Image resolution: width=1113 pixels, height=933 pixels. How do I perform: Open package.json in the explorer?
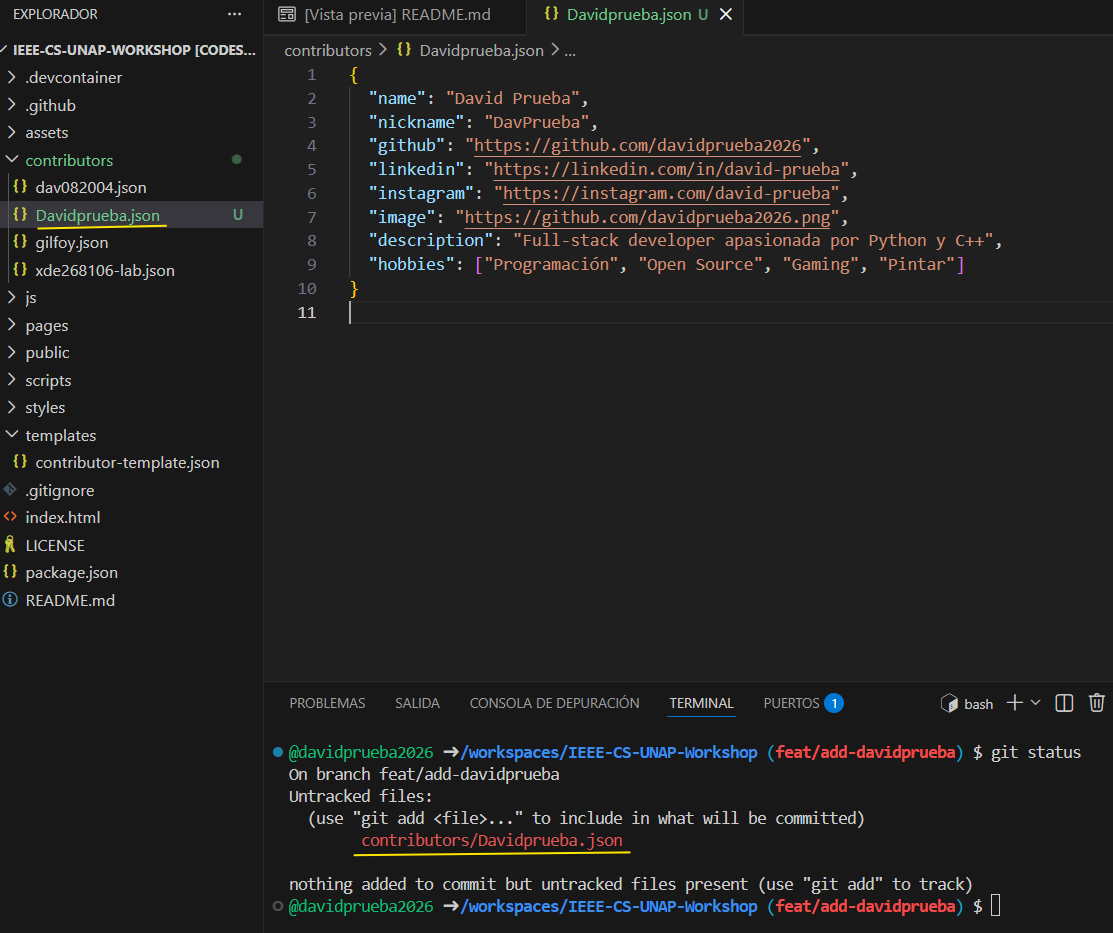point(72,573)
